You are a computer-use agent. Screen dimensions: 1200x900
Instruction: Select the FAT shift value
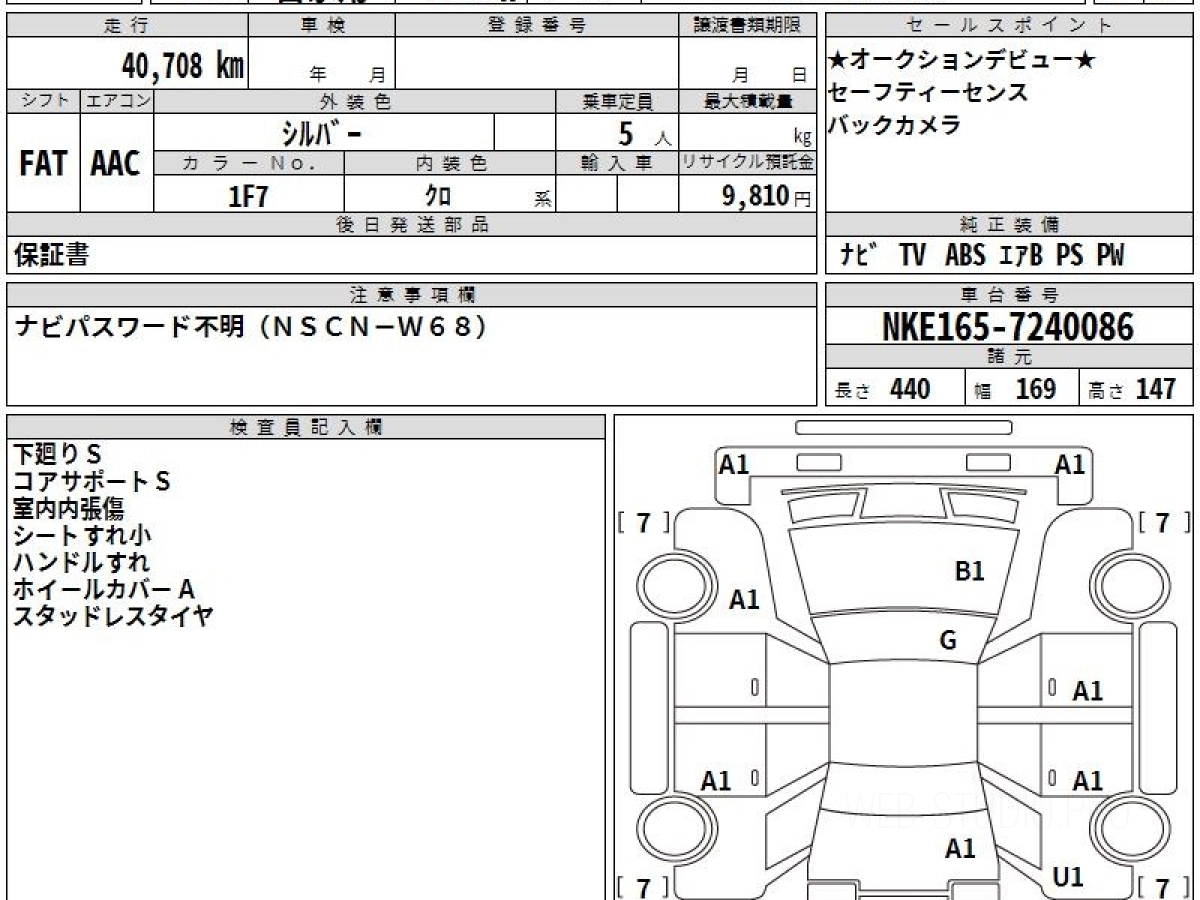click(x=43, y=164)
